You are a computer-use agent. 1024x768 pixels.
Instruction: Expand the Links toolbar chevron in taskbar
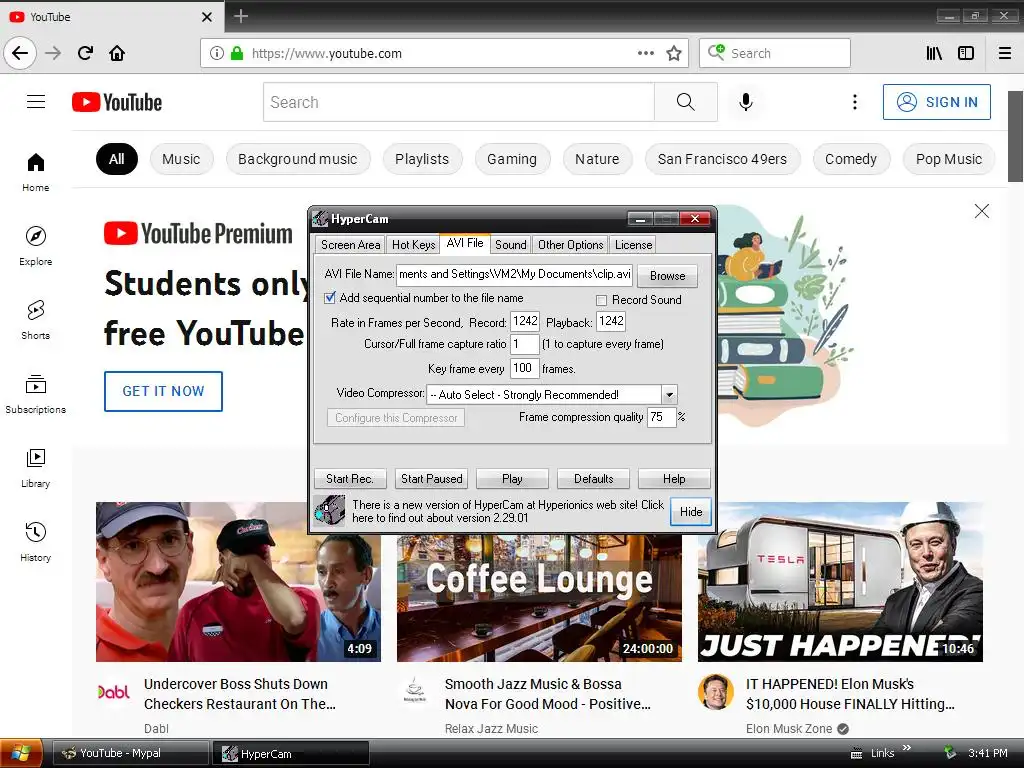point(906,748)
